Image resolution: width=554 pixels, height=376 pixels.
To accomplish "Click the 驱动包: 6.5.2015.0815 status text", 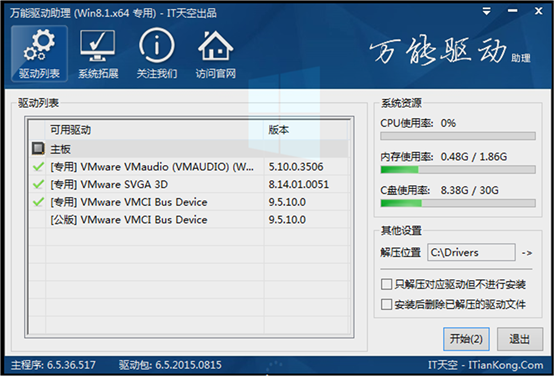I will click(170, 365).
